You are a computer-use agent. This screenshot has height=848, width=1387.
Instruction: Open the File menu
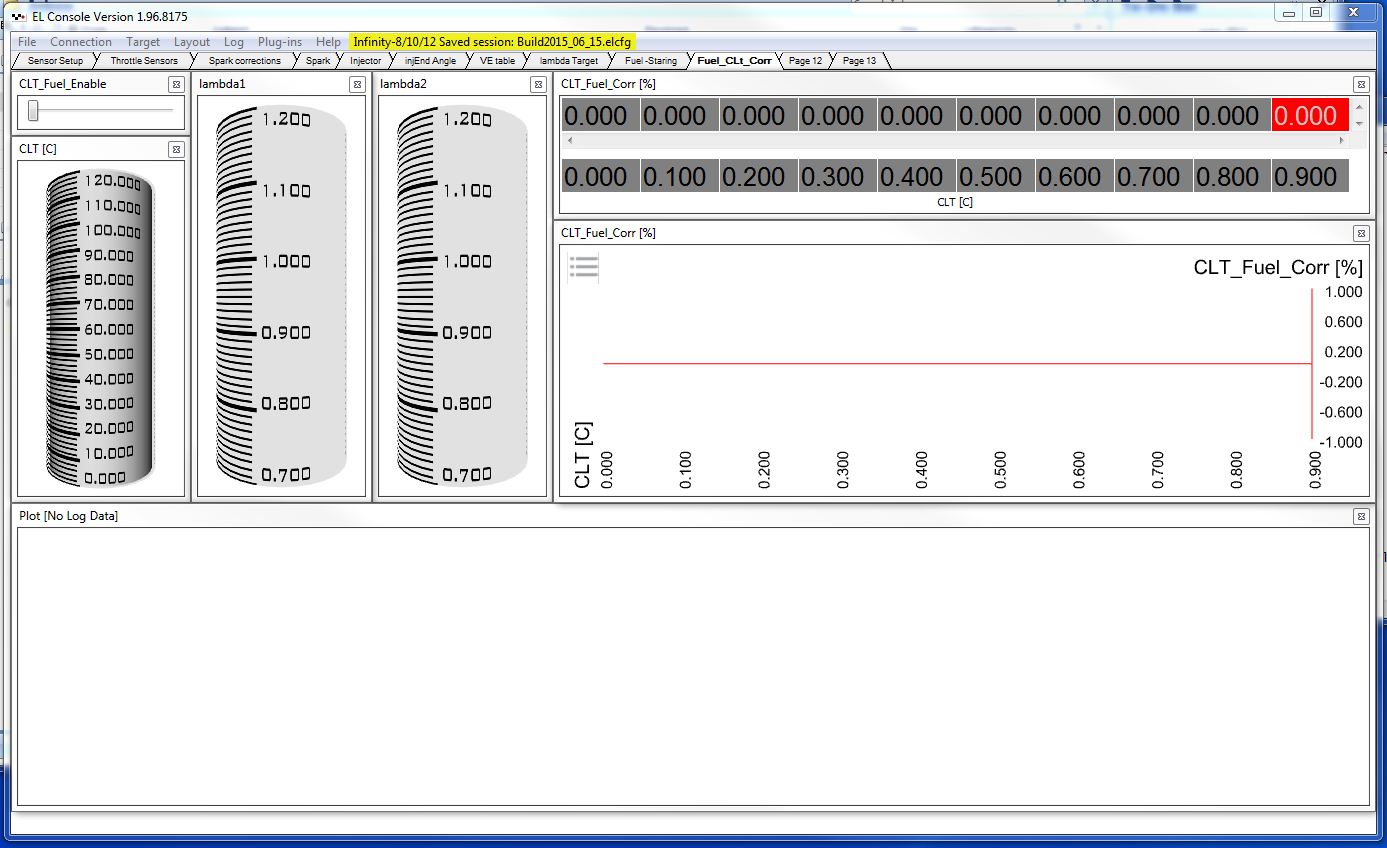pos(27,42)
